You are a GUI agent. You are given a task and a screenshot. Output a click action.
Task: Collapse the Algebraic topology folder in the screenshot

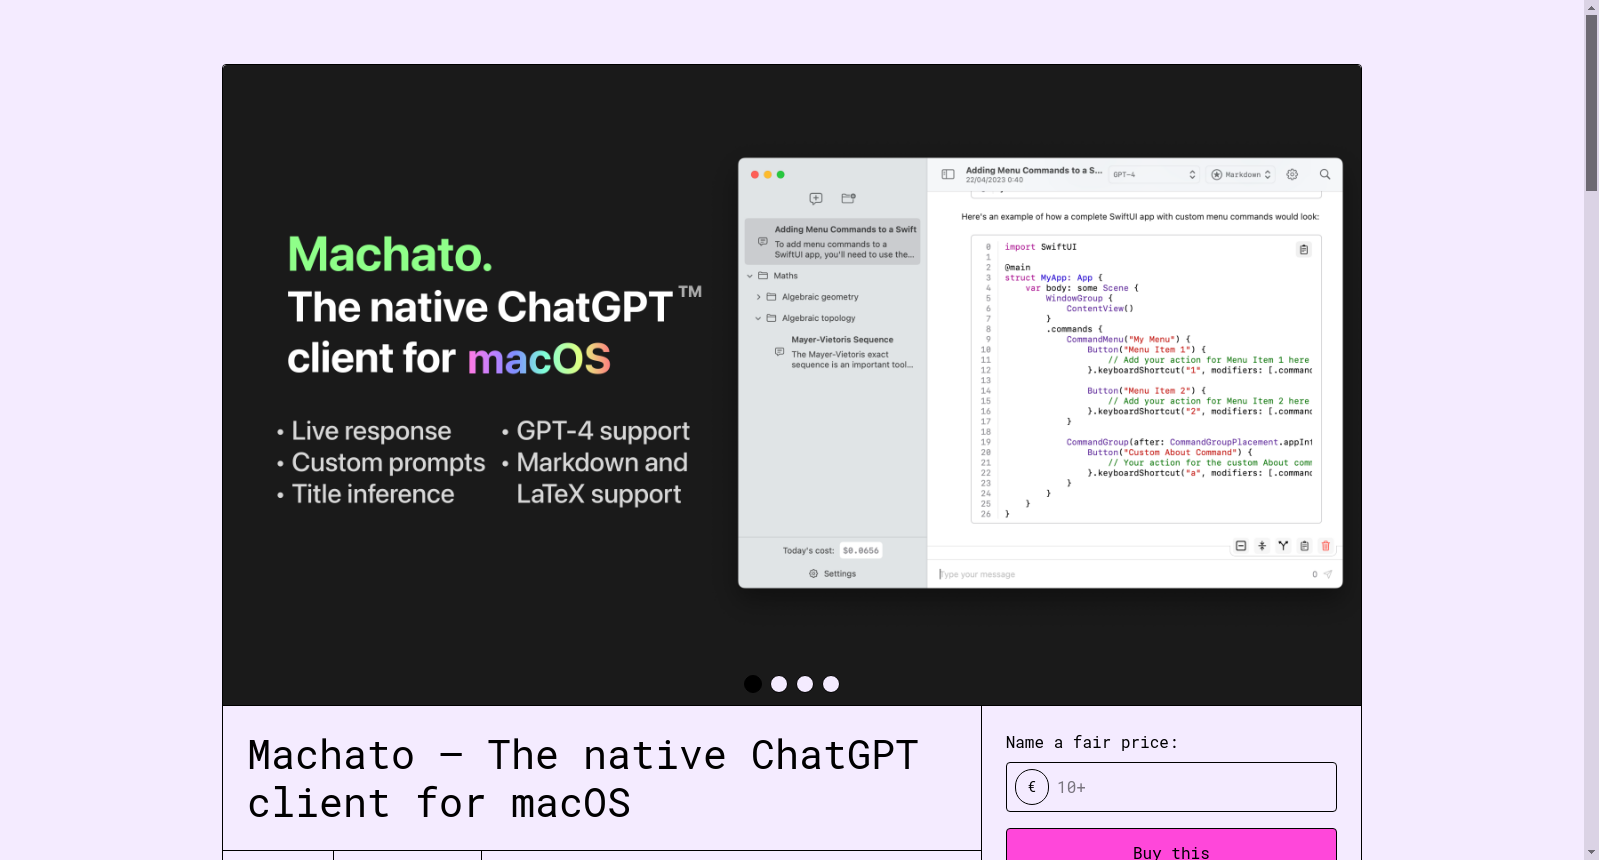tap(758, 318)
